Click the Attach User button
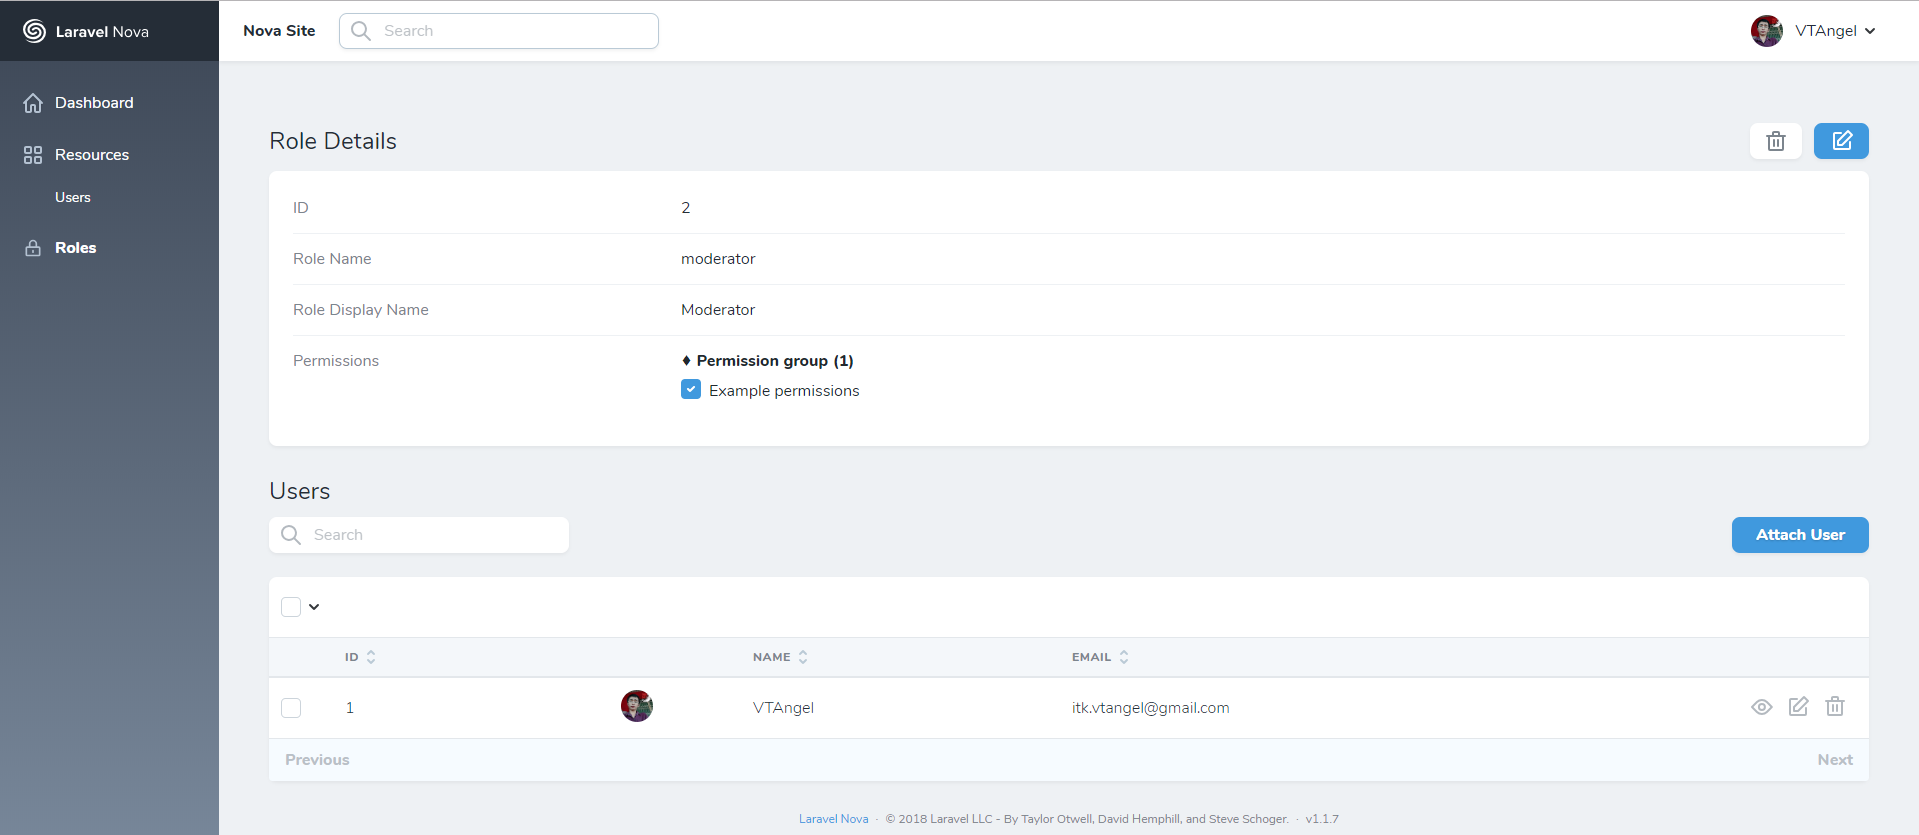This screenshot has height=835, width=1919. [x=1799, y=535]
